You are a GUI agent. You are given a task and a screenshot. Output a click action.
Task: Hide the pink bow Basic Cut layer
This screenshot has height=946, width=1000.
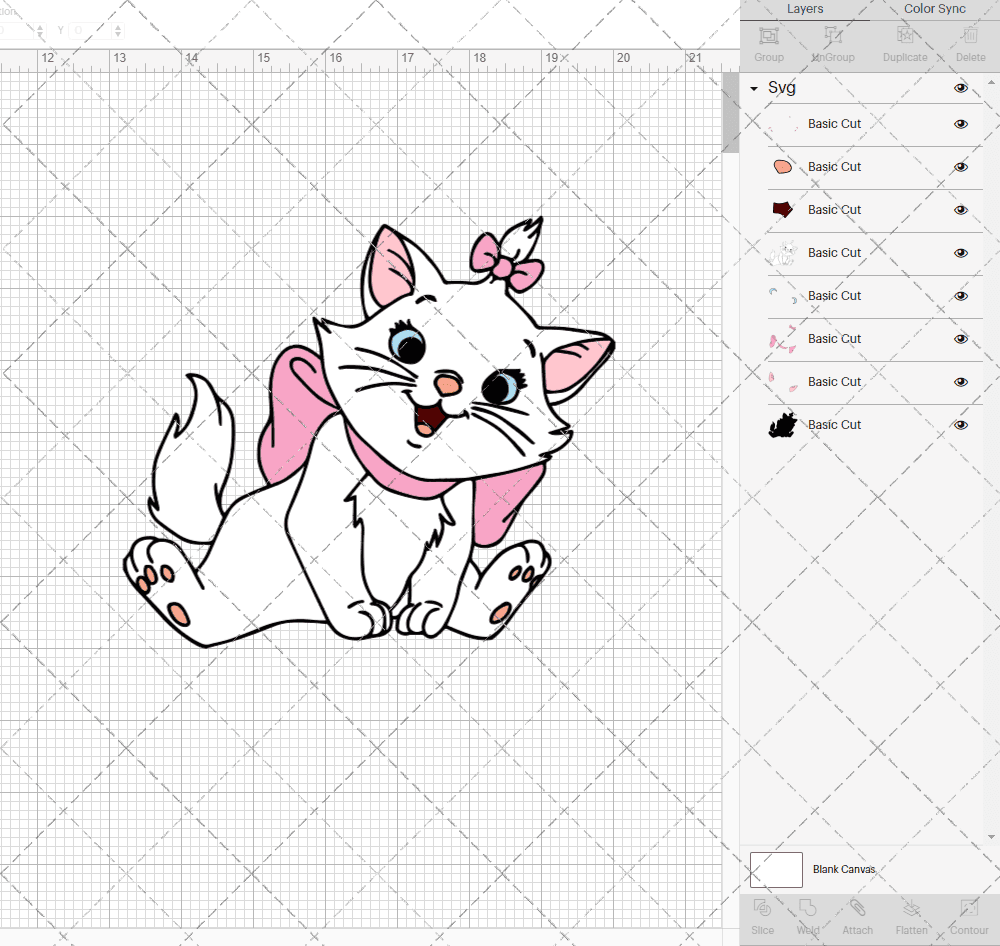pos(960,339)
